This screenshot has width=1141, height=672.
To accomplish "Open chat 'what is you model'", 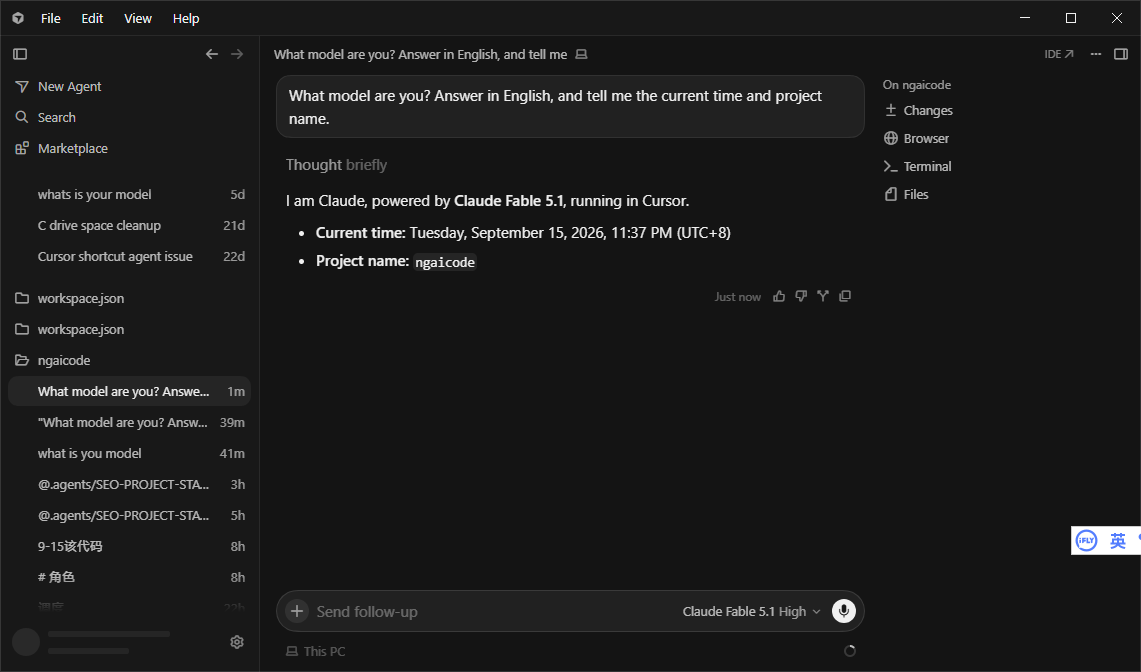I will point(130,454).
